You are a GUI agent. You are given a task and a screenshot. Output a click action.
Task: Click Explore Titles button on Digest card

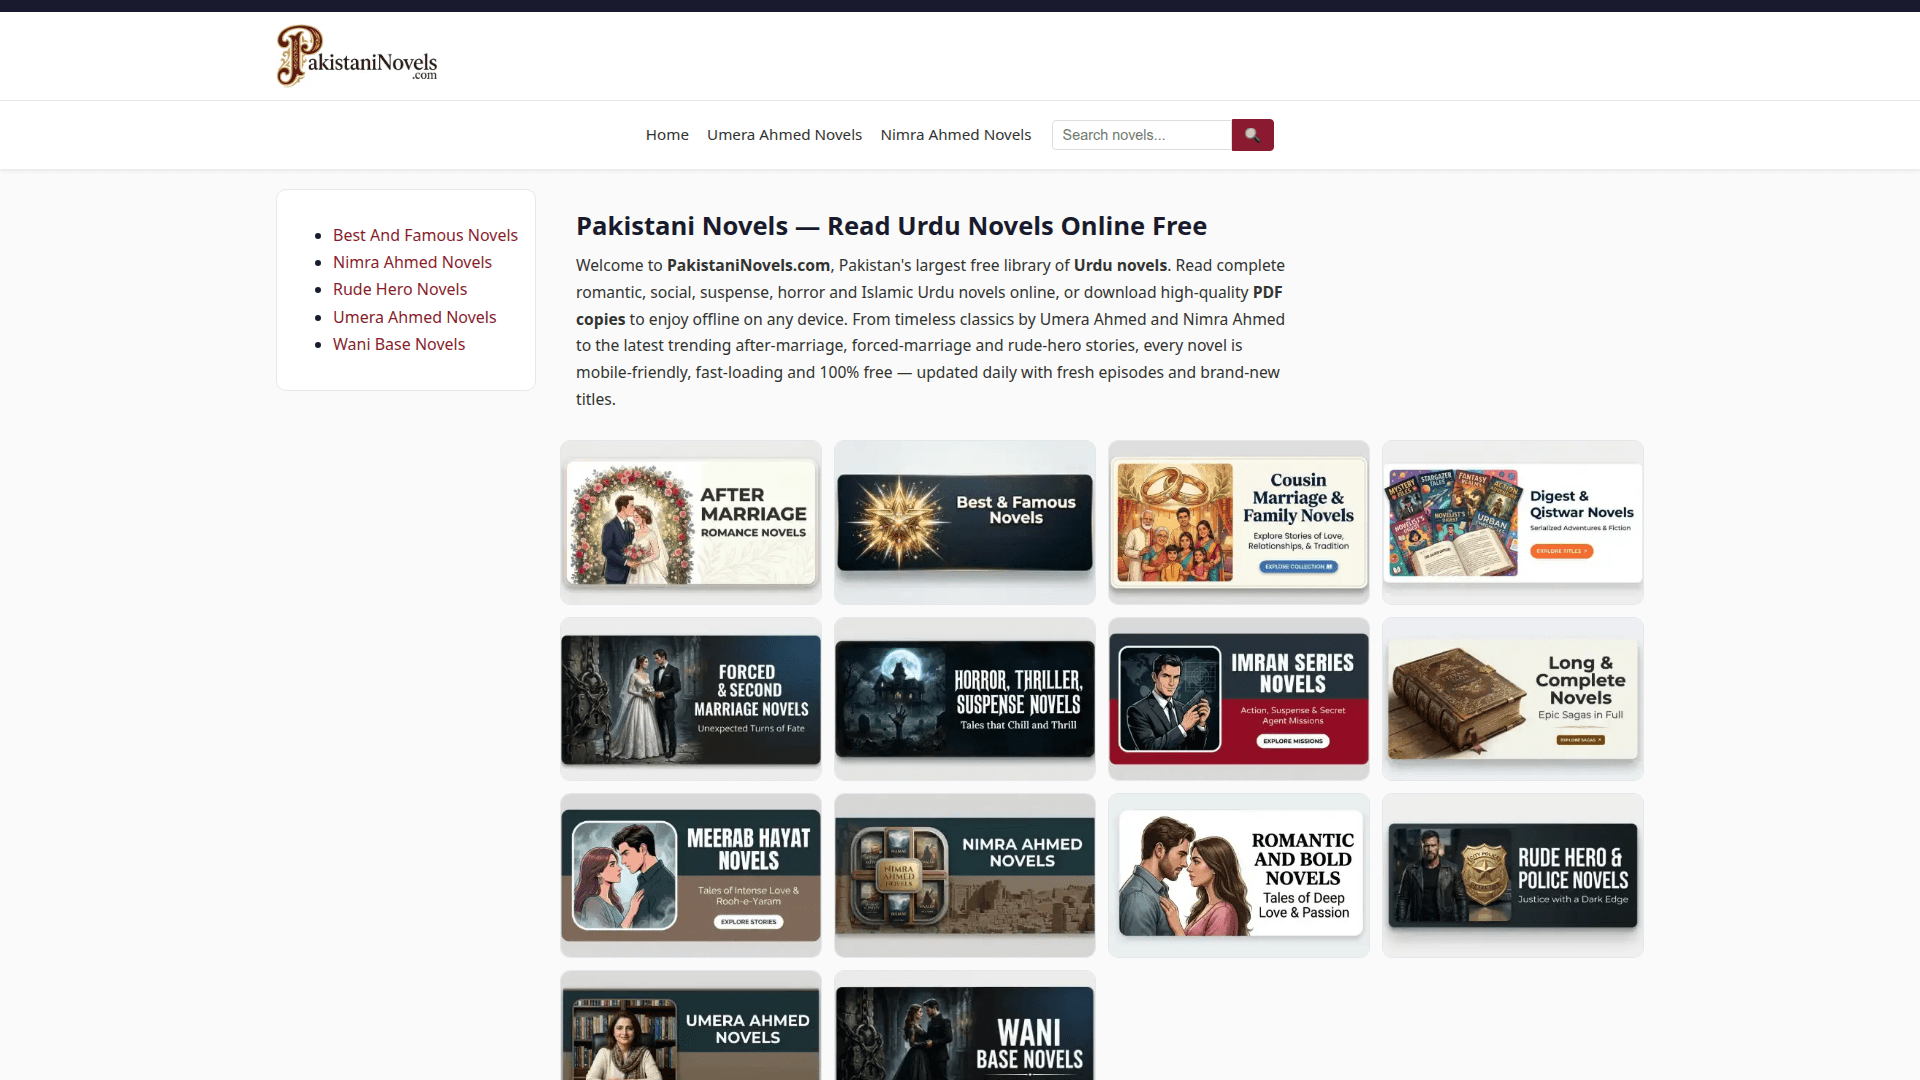[1561, 551]
